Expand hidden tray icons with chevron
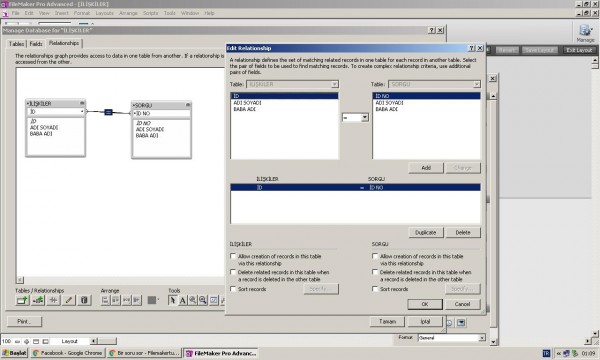Screen dimensions: 600x360 [x=558, y=353]
